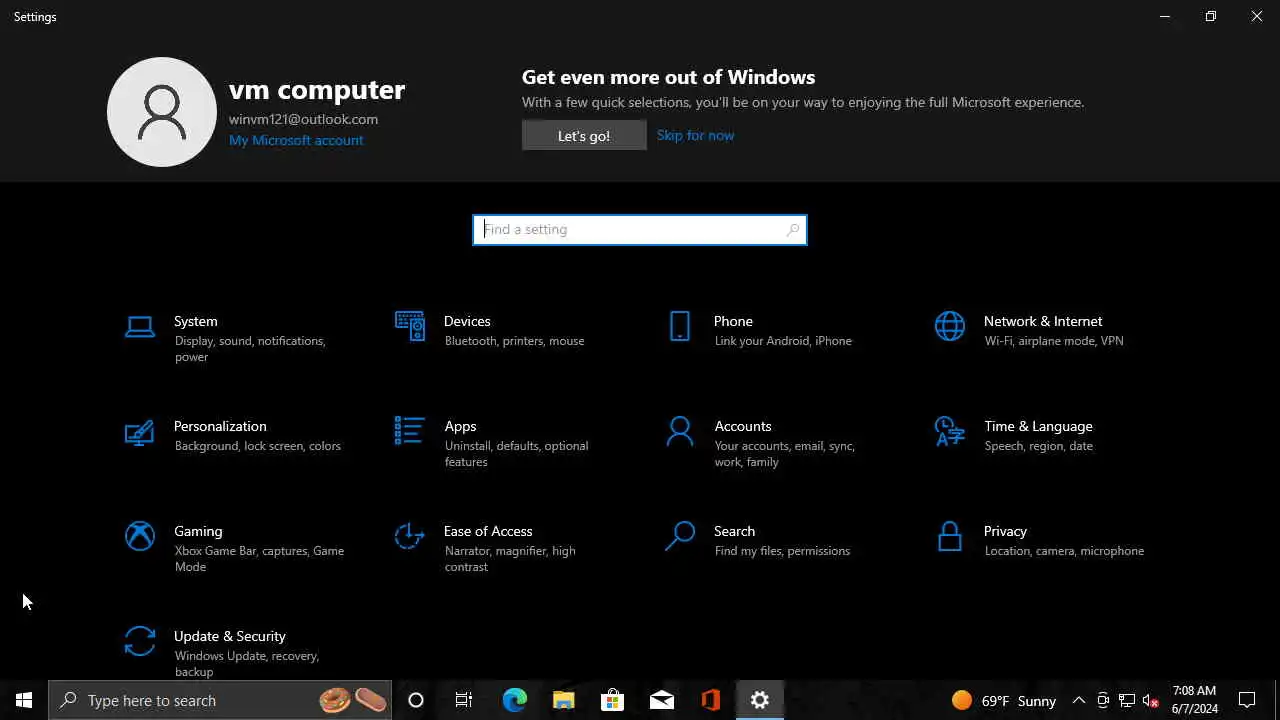Open the 69°F Sunny weather widget

click(x=1003, y=700)
